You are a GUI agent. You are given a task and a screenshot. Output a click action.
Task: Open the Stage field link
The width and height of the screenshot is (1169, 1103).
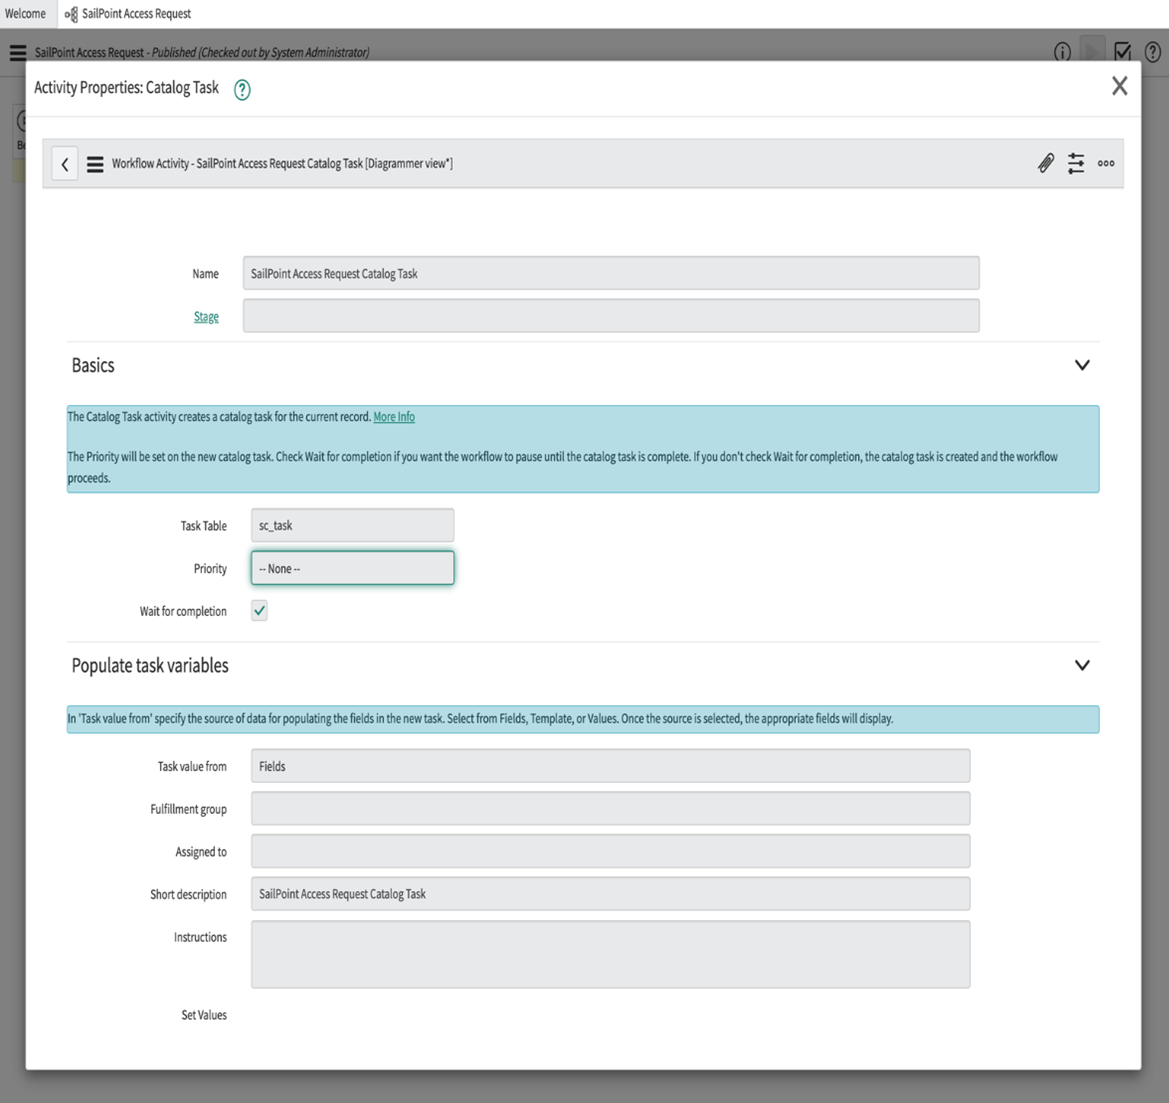(x=207, y=317)
